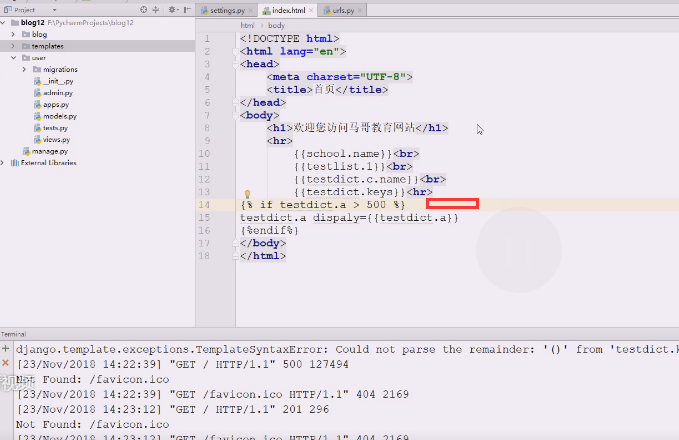
Task: Hide the Project panel with the hide icon
Action: tap(187, 9)
